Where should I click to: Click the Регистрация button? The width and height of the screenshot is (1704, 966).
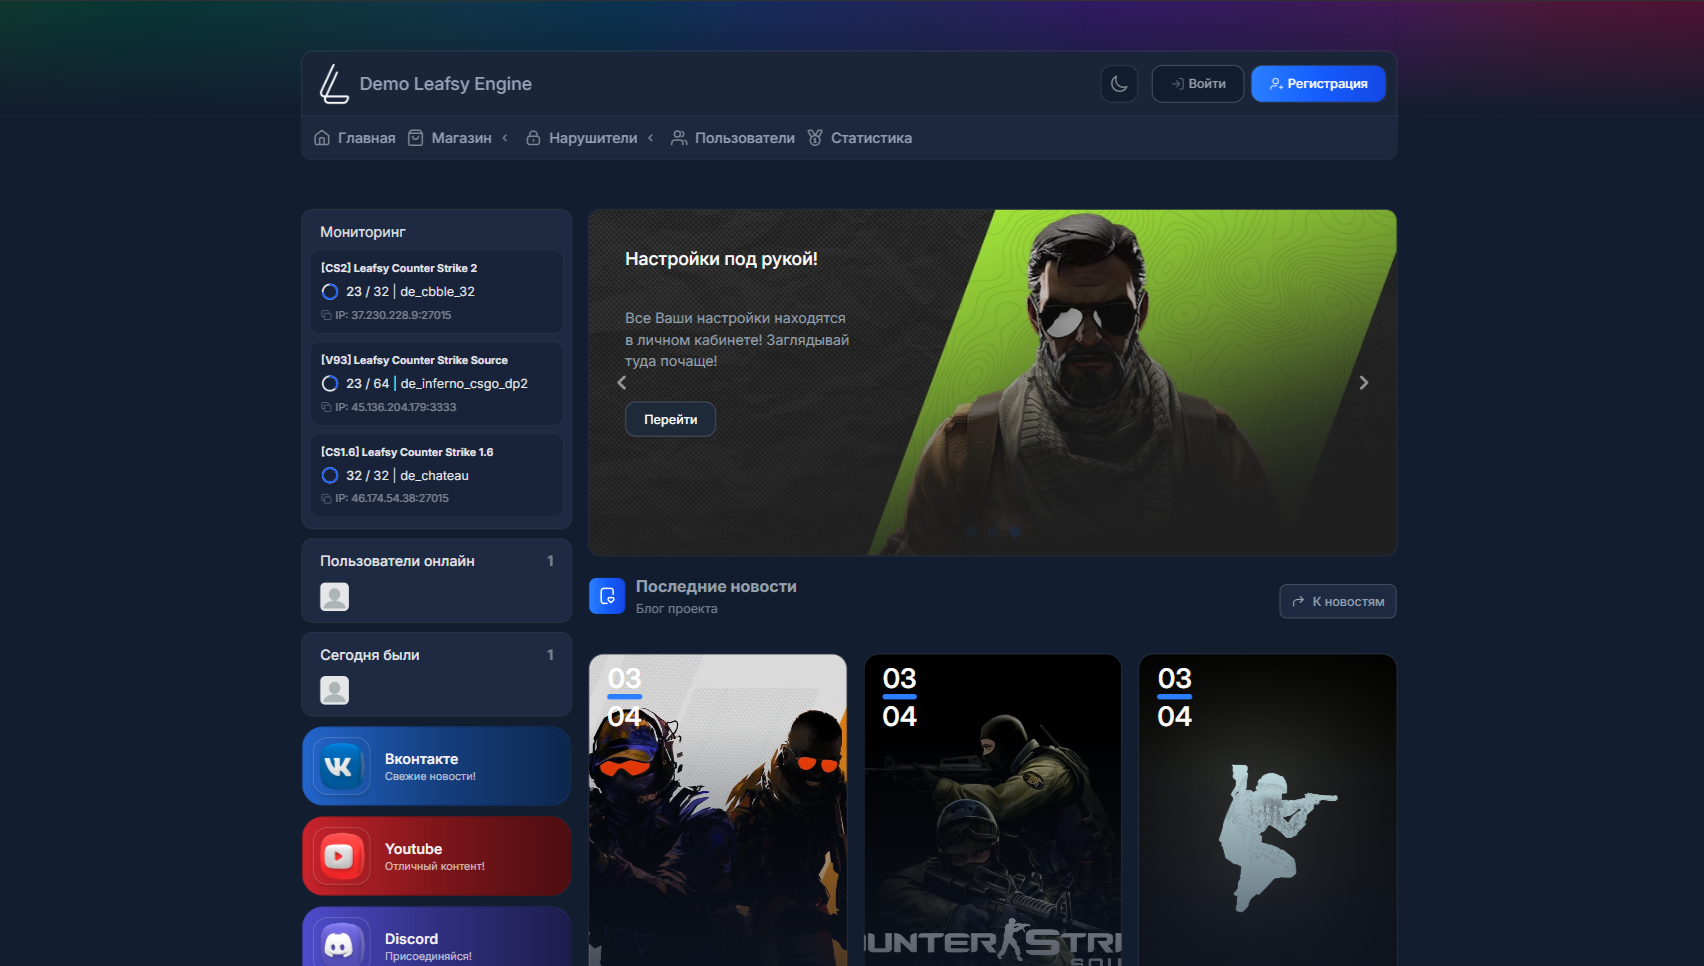click(x=1317, y=84)
